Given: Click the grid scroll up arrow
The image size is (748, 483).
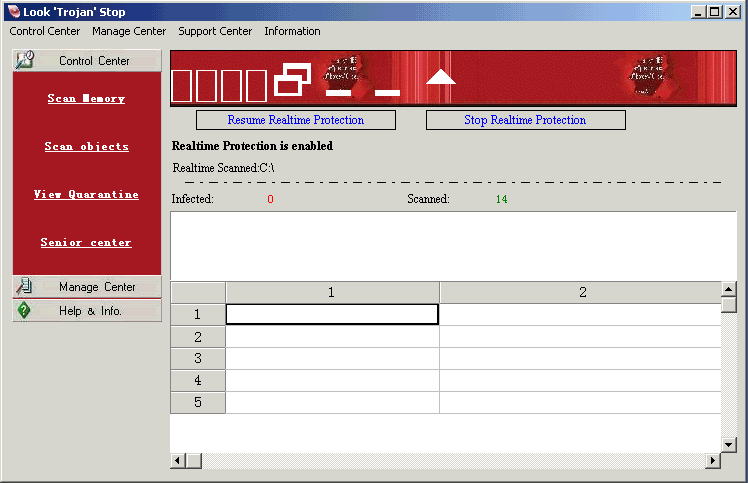Looking at the screenshot, I should coord(728,289).
